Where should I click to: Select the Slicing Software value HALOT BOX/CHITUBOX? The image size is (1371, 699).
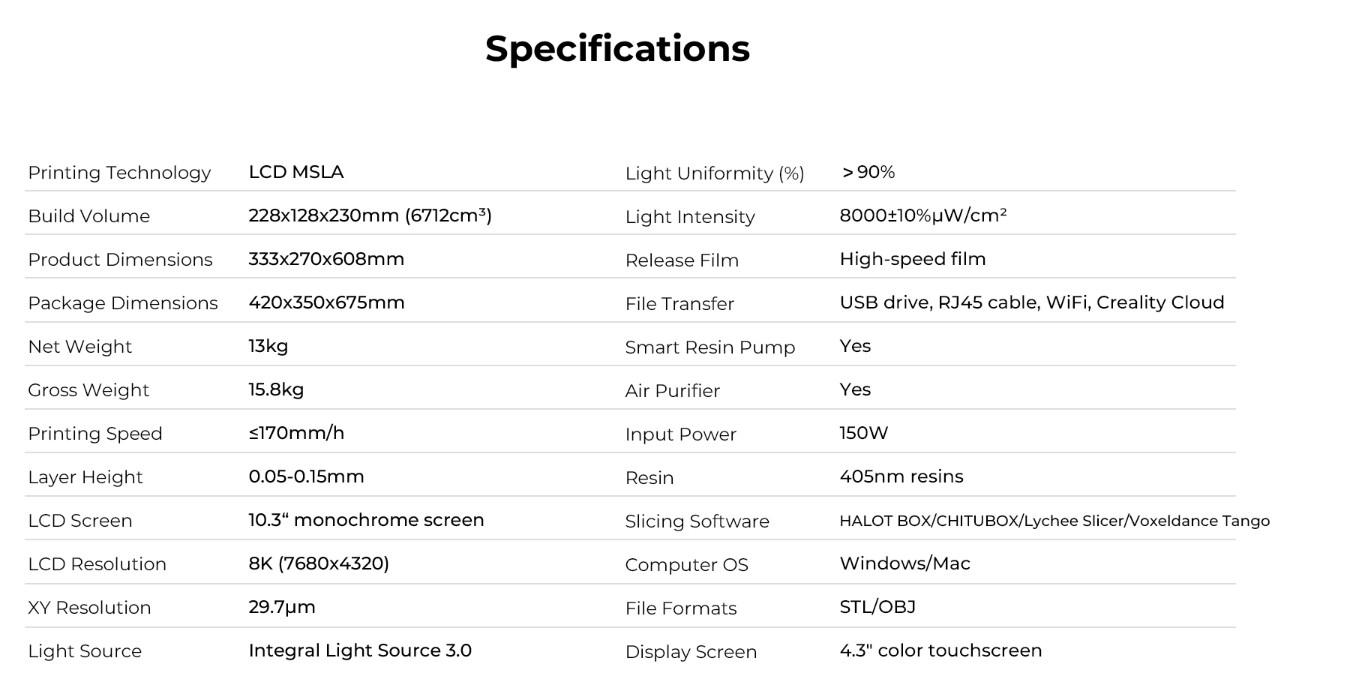(1054, 521)
